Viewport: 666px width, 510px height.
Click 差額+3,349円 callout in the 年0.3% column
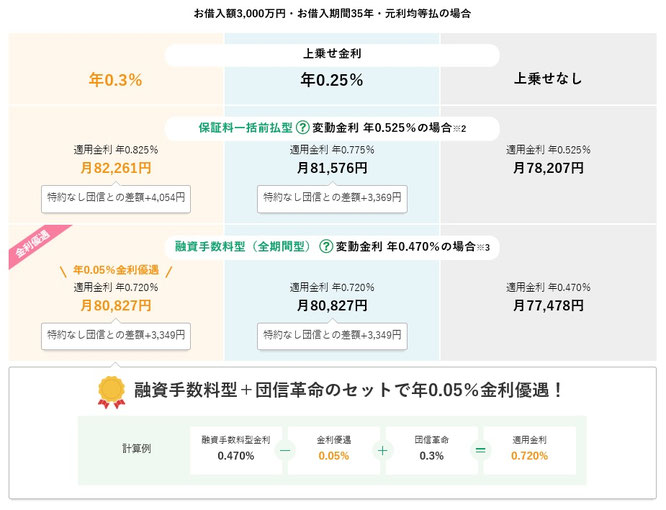pyautogui.click(x=116, y=335)
